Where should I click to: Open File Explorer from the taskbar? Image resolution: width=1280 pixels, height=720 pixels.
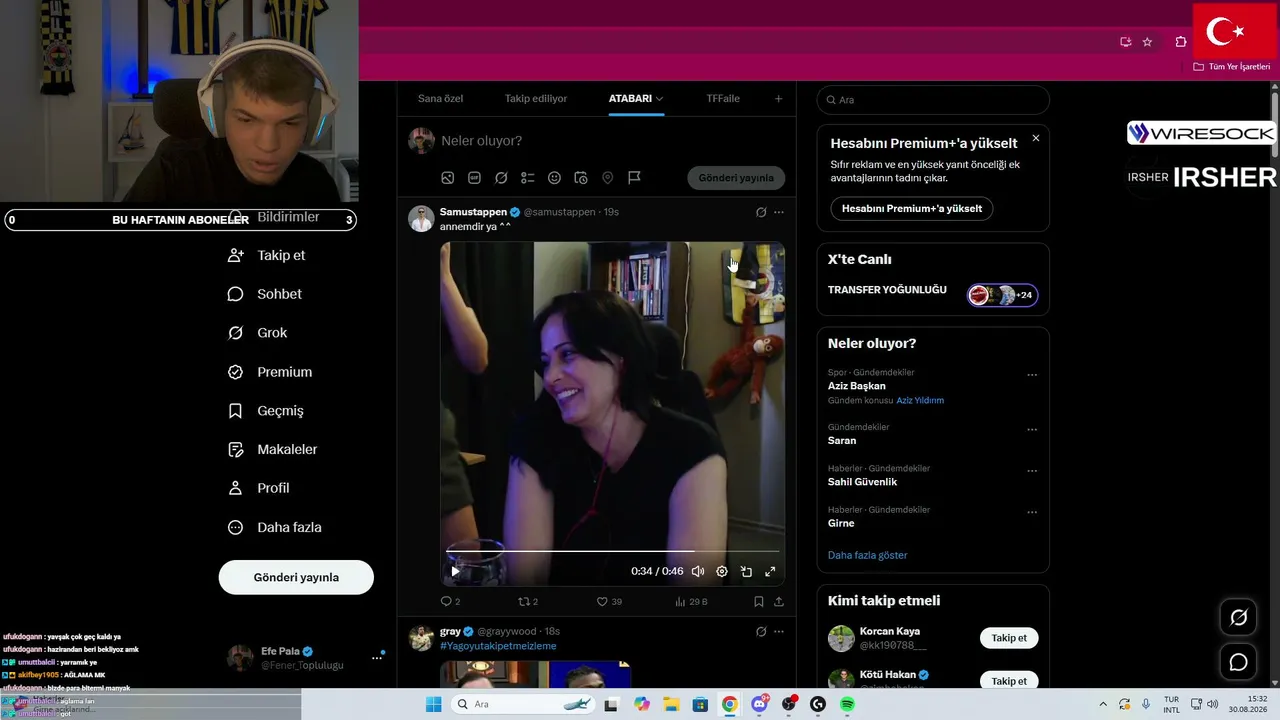click(x=671, y=704)
